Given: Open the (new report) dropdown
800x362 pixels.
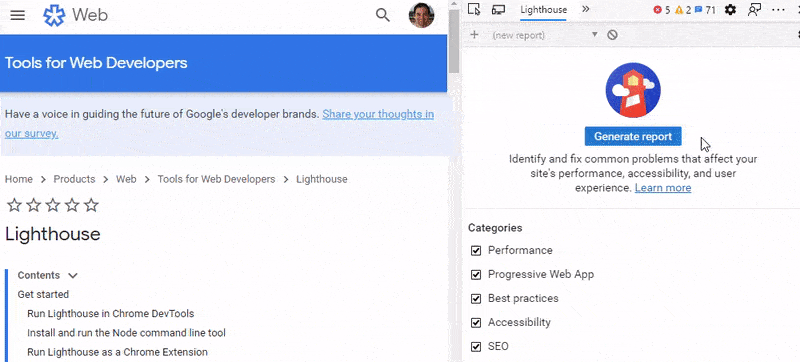Looking at the screenshot, I should pyautogui.click(x=544, y=35).
